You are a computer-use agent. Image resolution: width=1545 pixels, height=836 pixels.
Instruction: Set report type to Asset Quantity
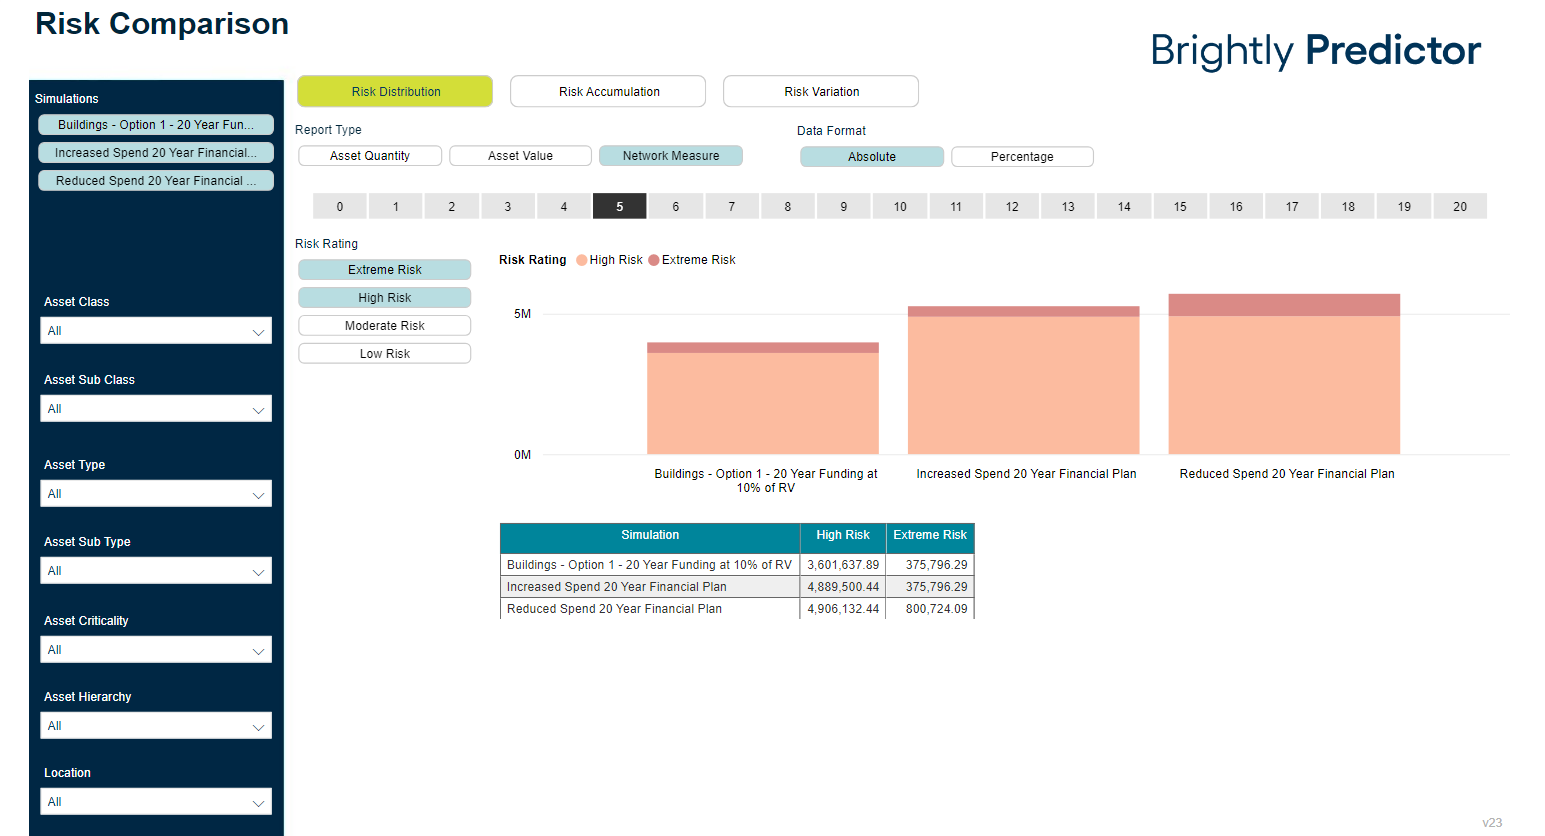coord(369,156)
